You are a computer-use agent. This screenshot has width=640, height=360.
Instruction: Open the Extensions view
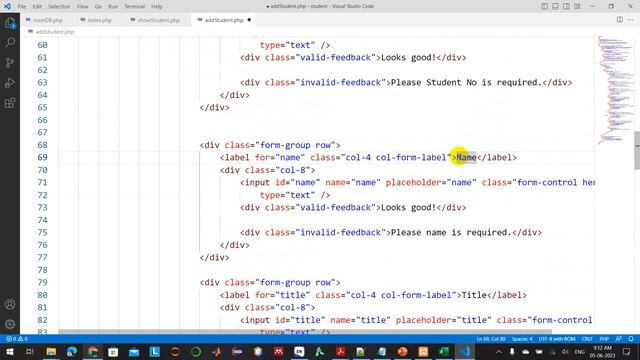click(x=10, y=102)
